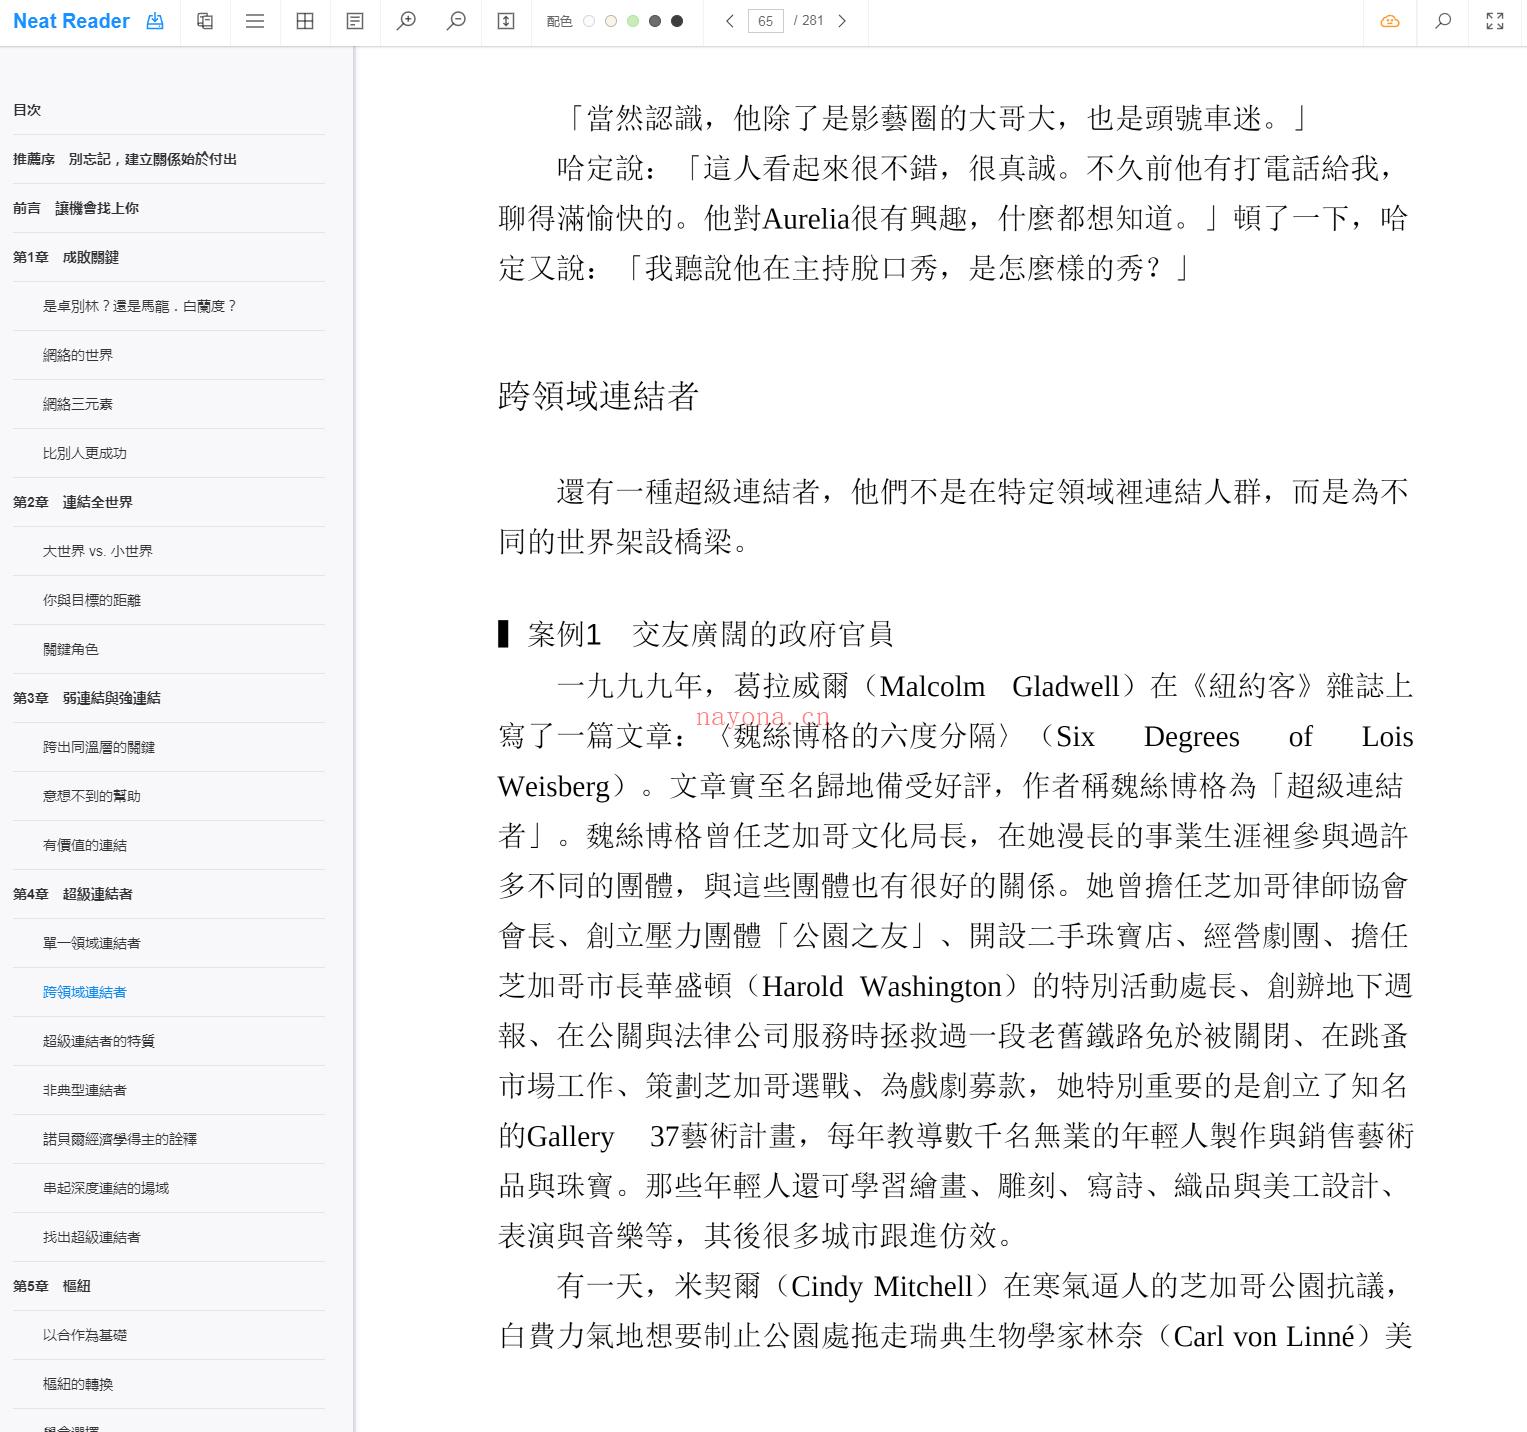Open the library/copy pages icon
Image resolution: width=1527 pixels, height=1432 pixels.
tap(205, 21)
